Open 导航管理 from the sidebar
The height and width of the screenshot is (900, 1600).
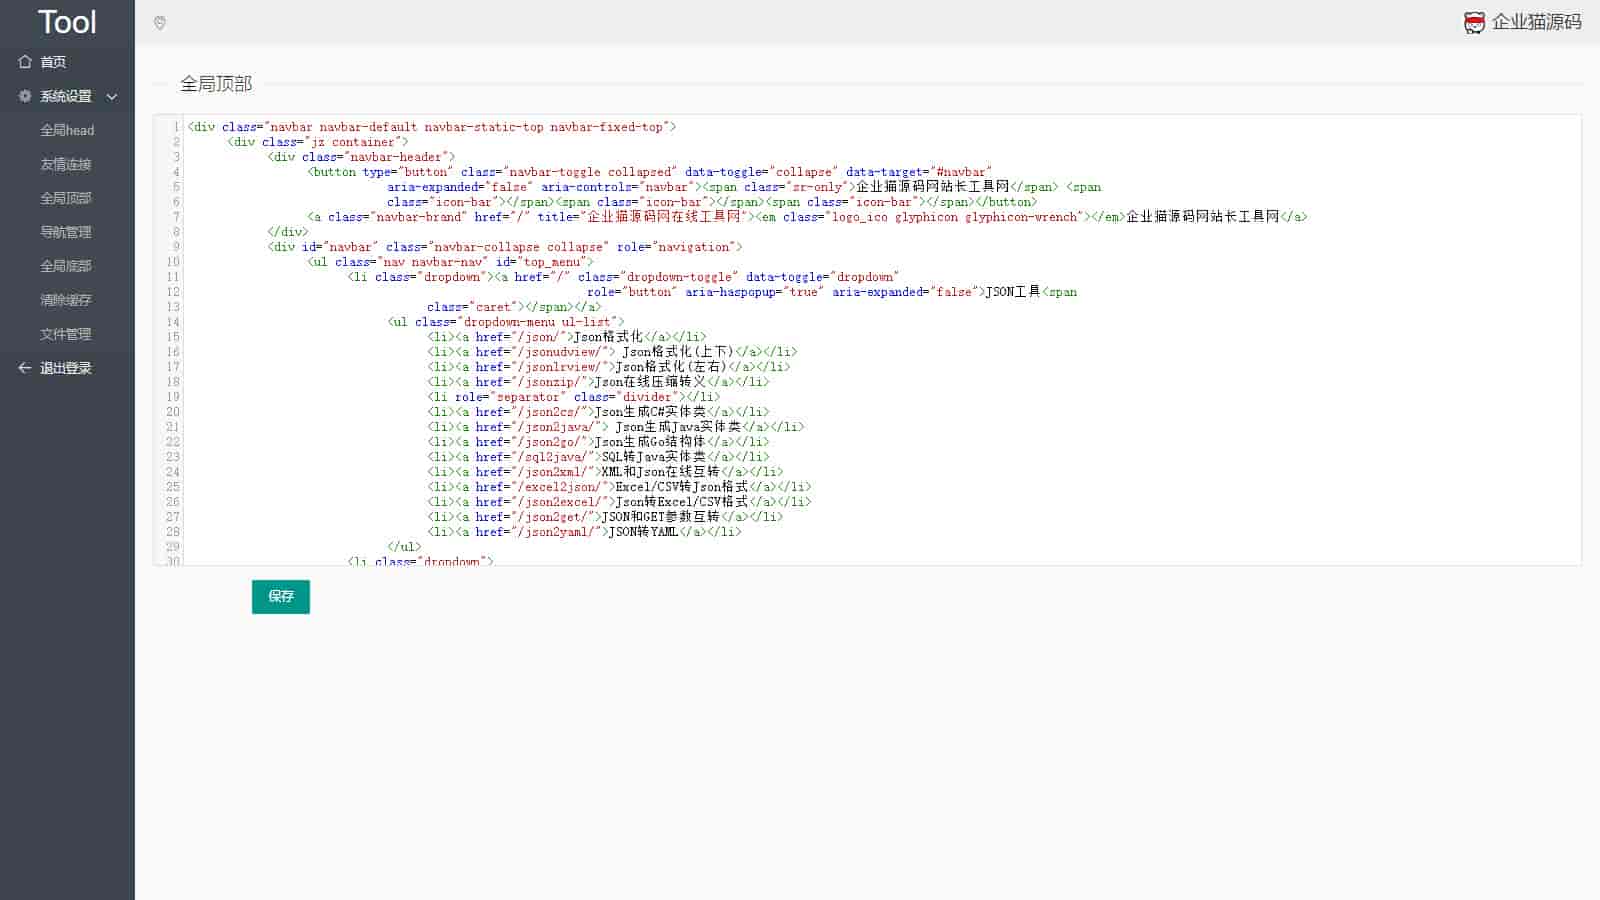coord(66,232)
